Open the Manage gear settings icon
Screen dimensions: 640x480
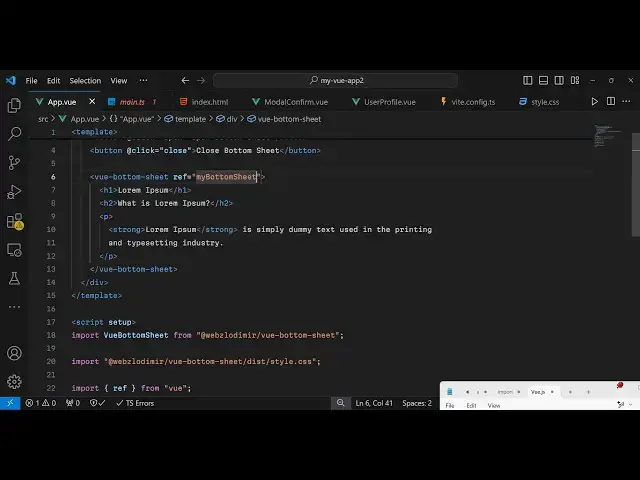pos(14,382)
